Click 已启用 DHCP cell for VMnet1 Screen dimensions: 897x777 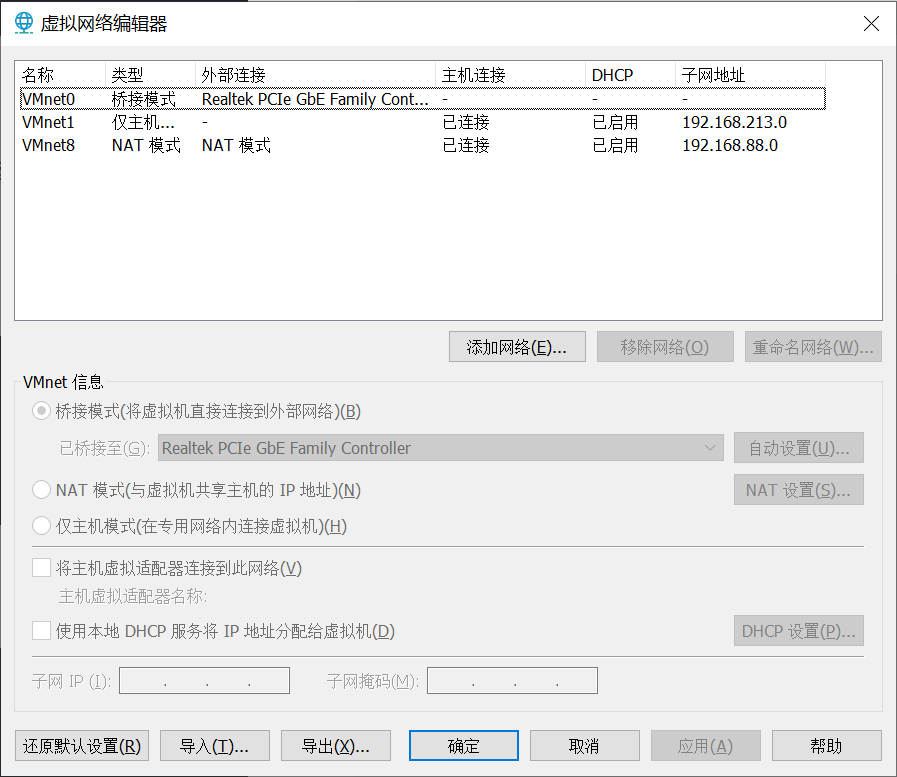tap(615, 122)
